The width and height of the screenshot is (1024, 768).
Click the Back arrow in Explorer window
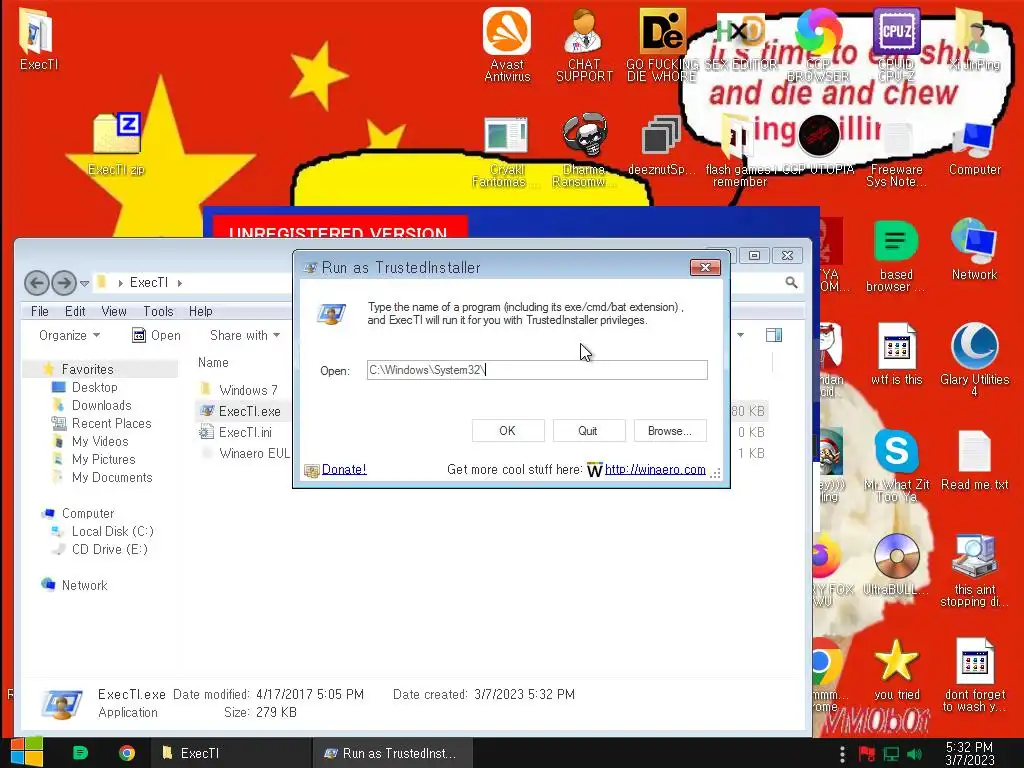pyautogui.click(x=37, y=283)
